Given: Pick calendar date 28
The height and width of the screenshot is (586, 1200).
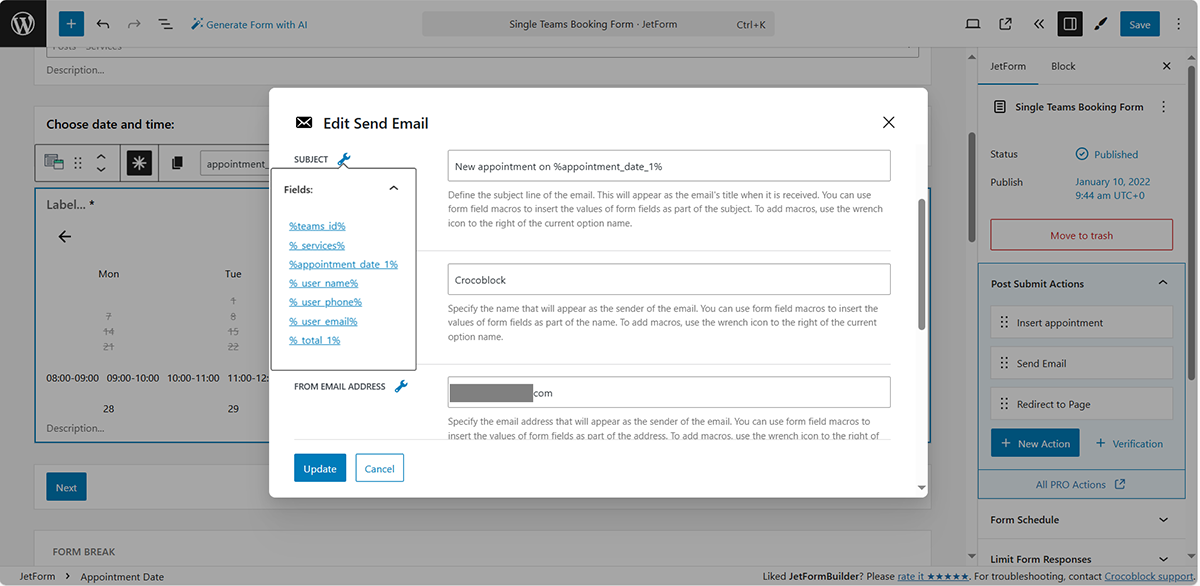Looking at the screenshot, I should 108,408.
